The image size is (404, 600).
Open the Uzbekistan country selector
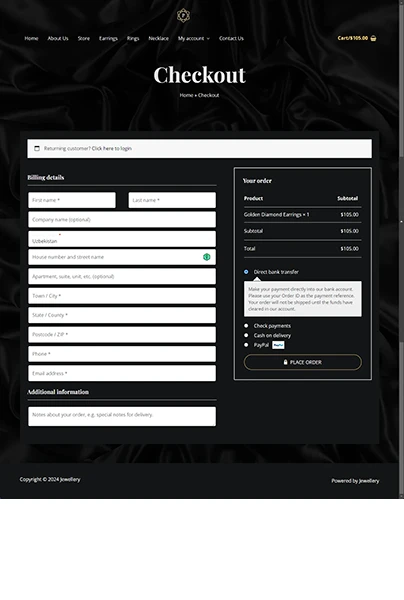point(122,239)
